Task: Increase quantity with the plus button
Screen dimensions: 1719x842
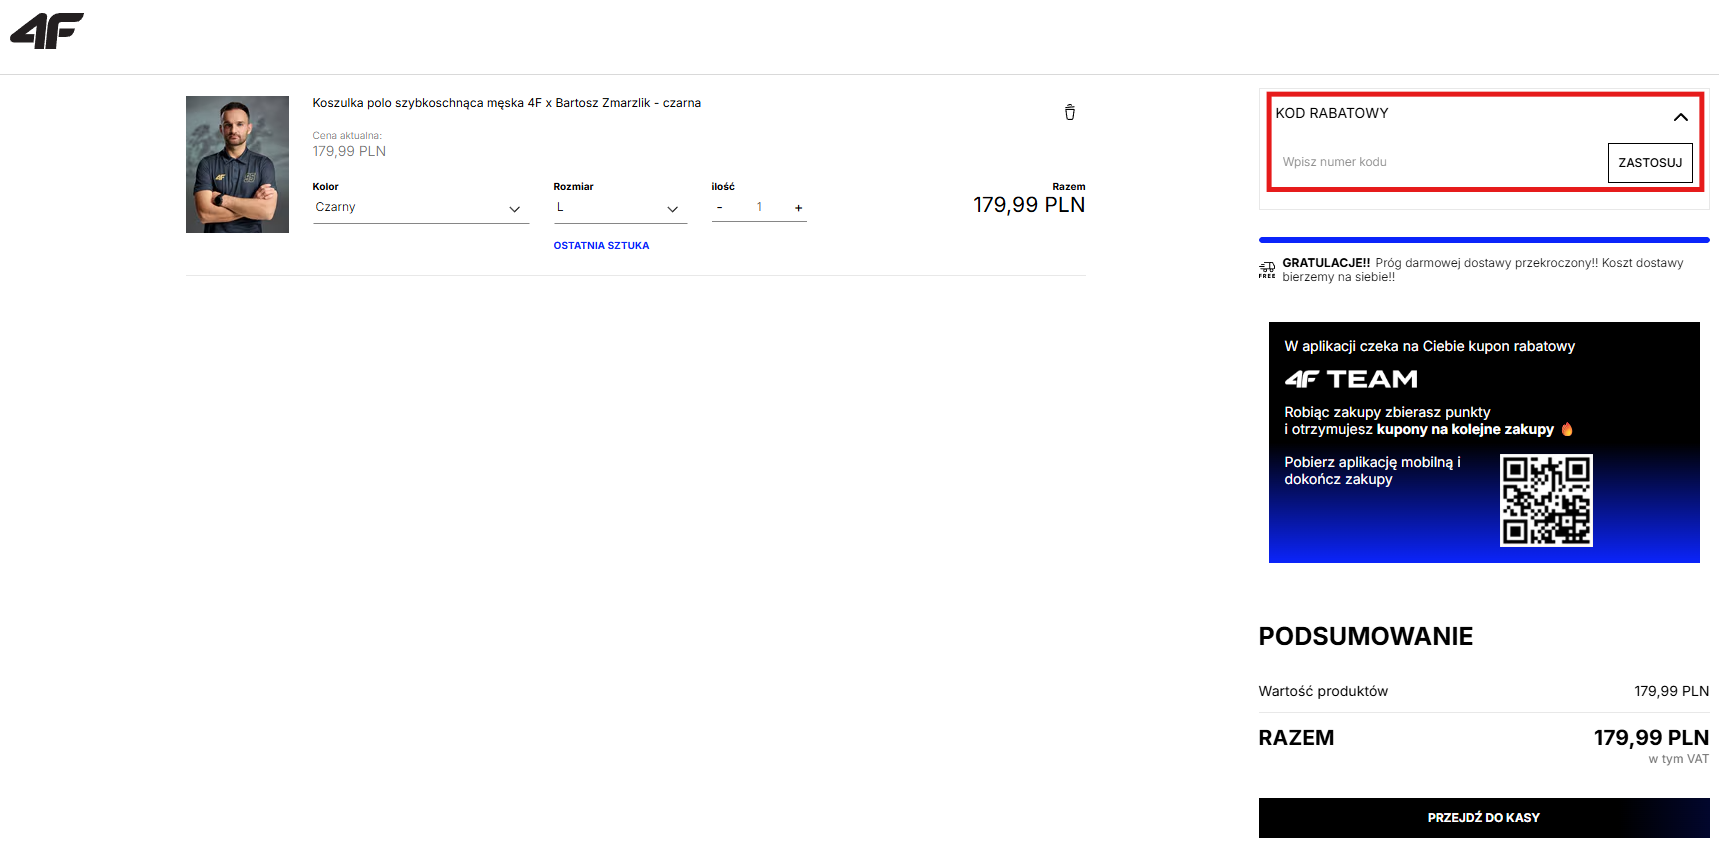Action: pyautogui.click(x=798, y=208)
